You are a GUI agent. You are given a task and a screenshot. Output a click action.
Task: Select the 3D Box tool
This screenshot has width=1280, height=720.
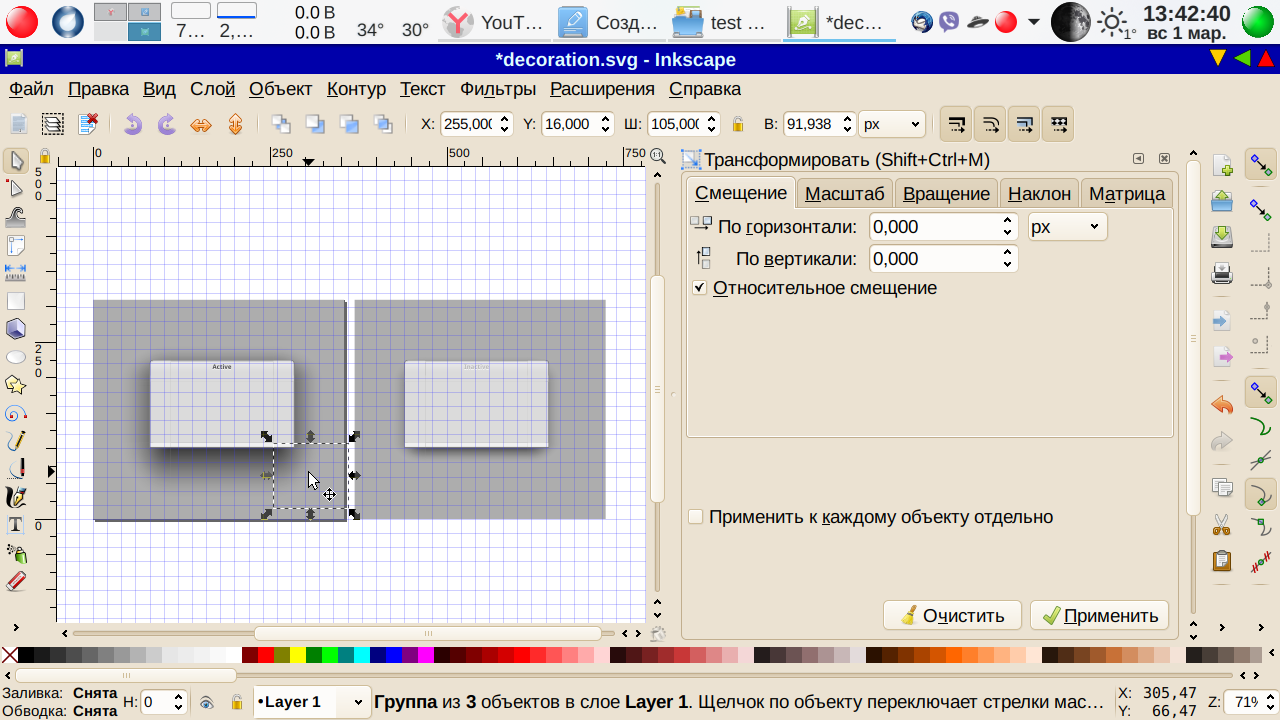point(16,329)
